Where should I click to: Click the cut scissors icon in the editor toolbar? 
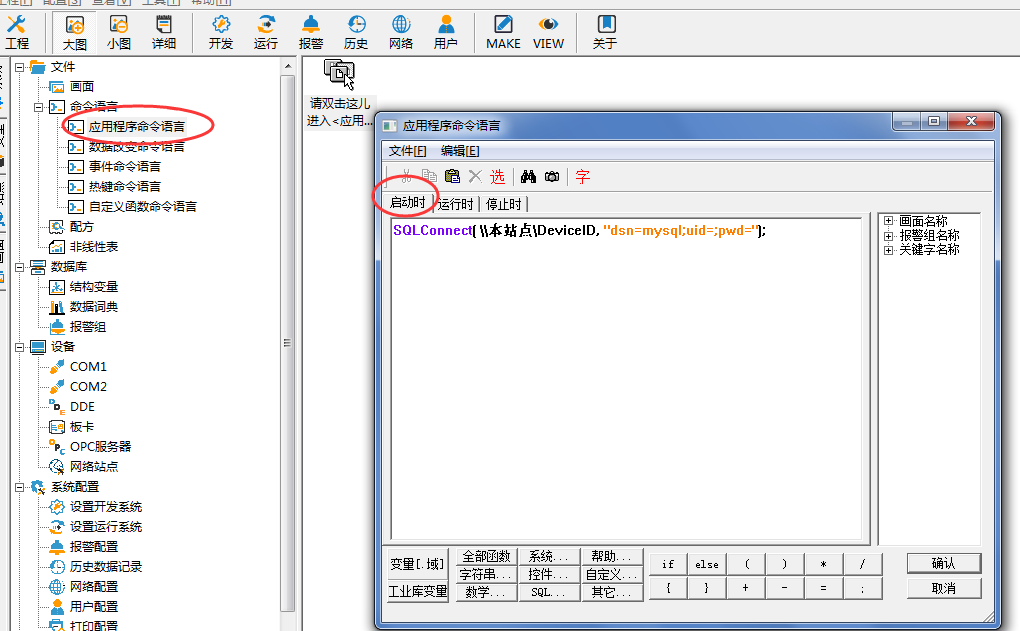point(407,176)
